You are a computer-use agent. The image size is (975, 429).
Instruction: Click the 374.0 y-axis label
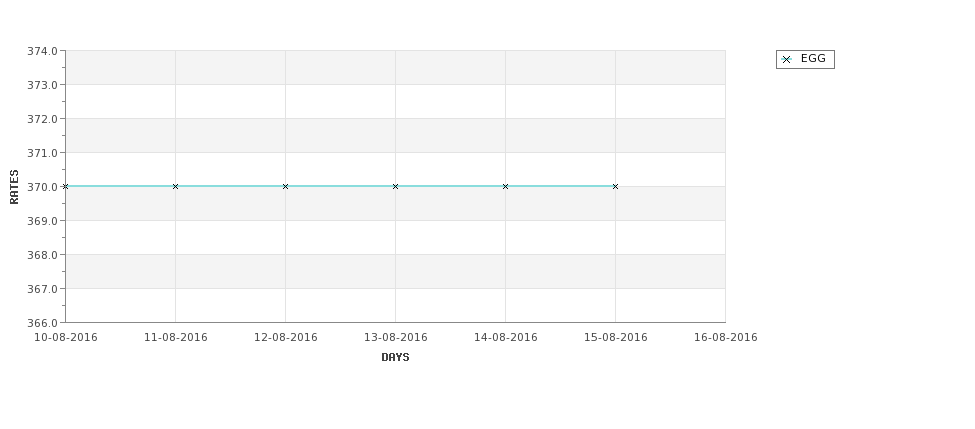pos(42,51)
